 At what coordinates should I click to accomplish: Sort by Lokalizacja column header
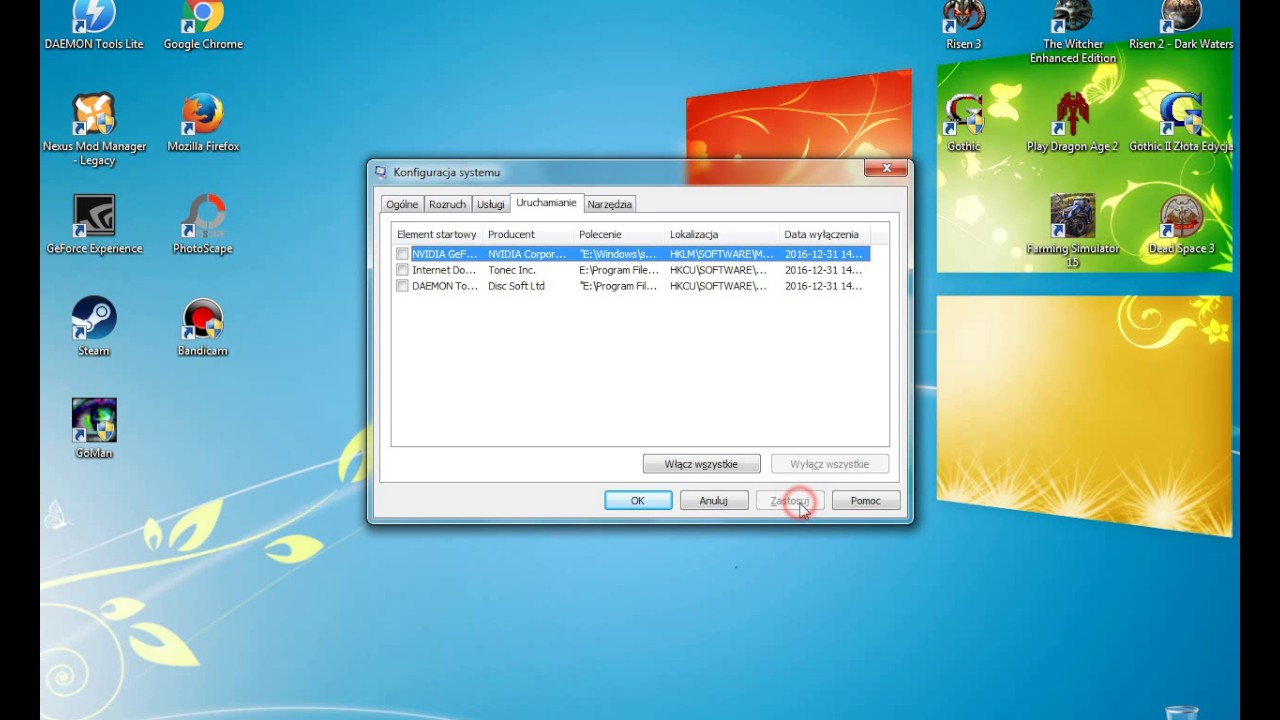[722, 234]
